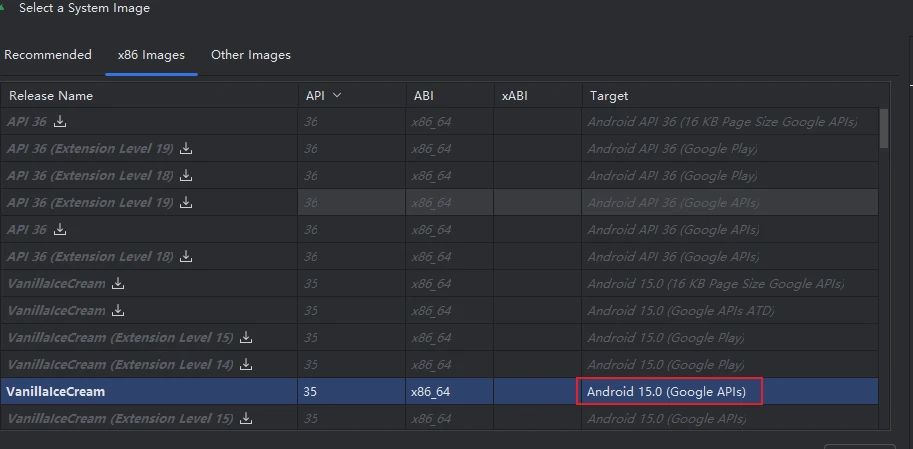
Task: Select the highlighted VanillaIceCream API 35 row
Action: pos(150,392)
